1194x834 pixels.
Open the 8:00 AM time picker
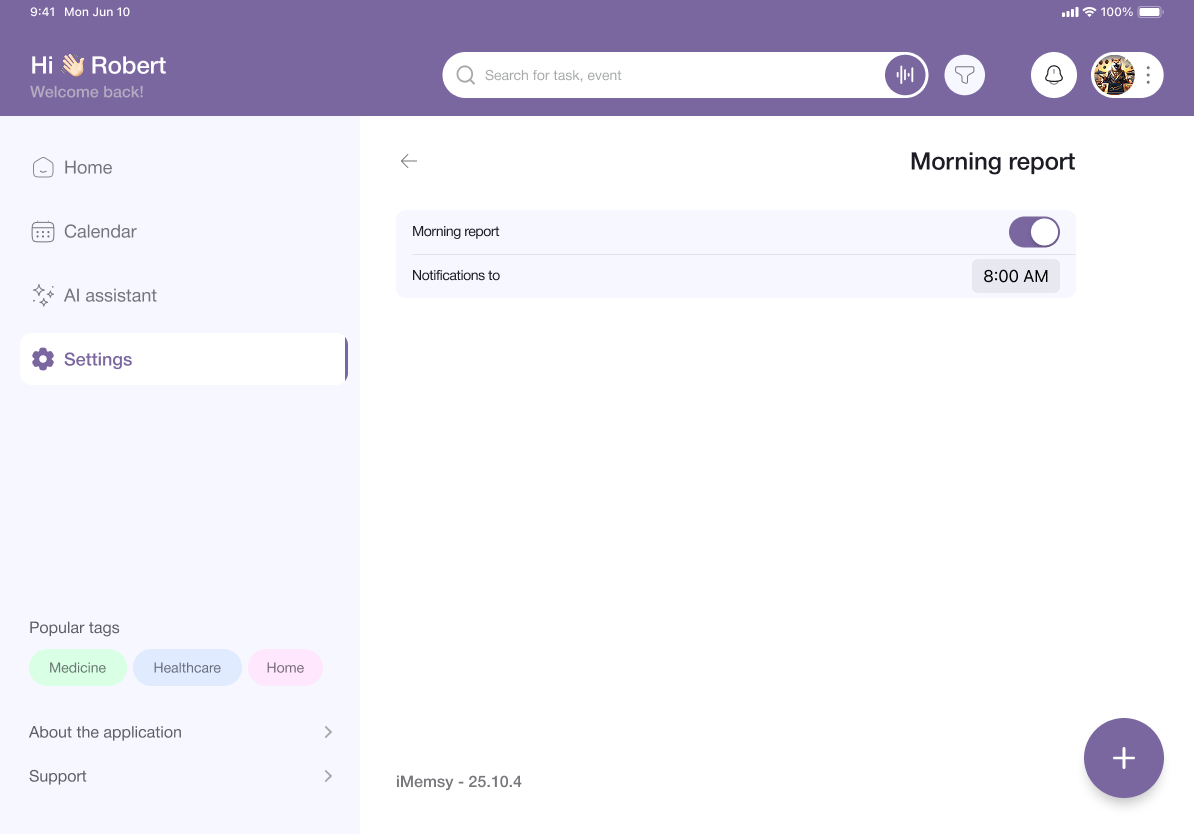pyautogui.click(x=1015, y=276)
